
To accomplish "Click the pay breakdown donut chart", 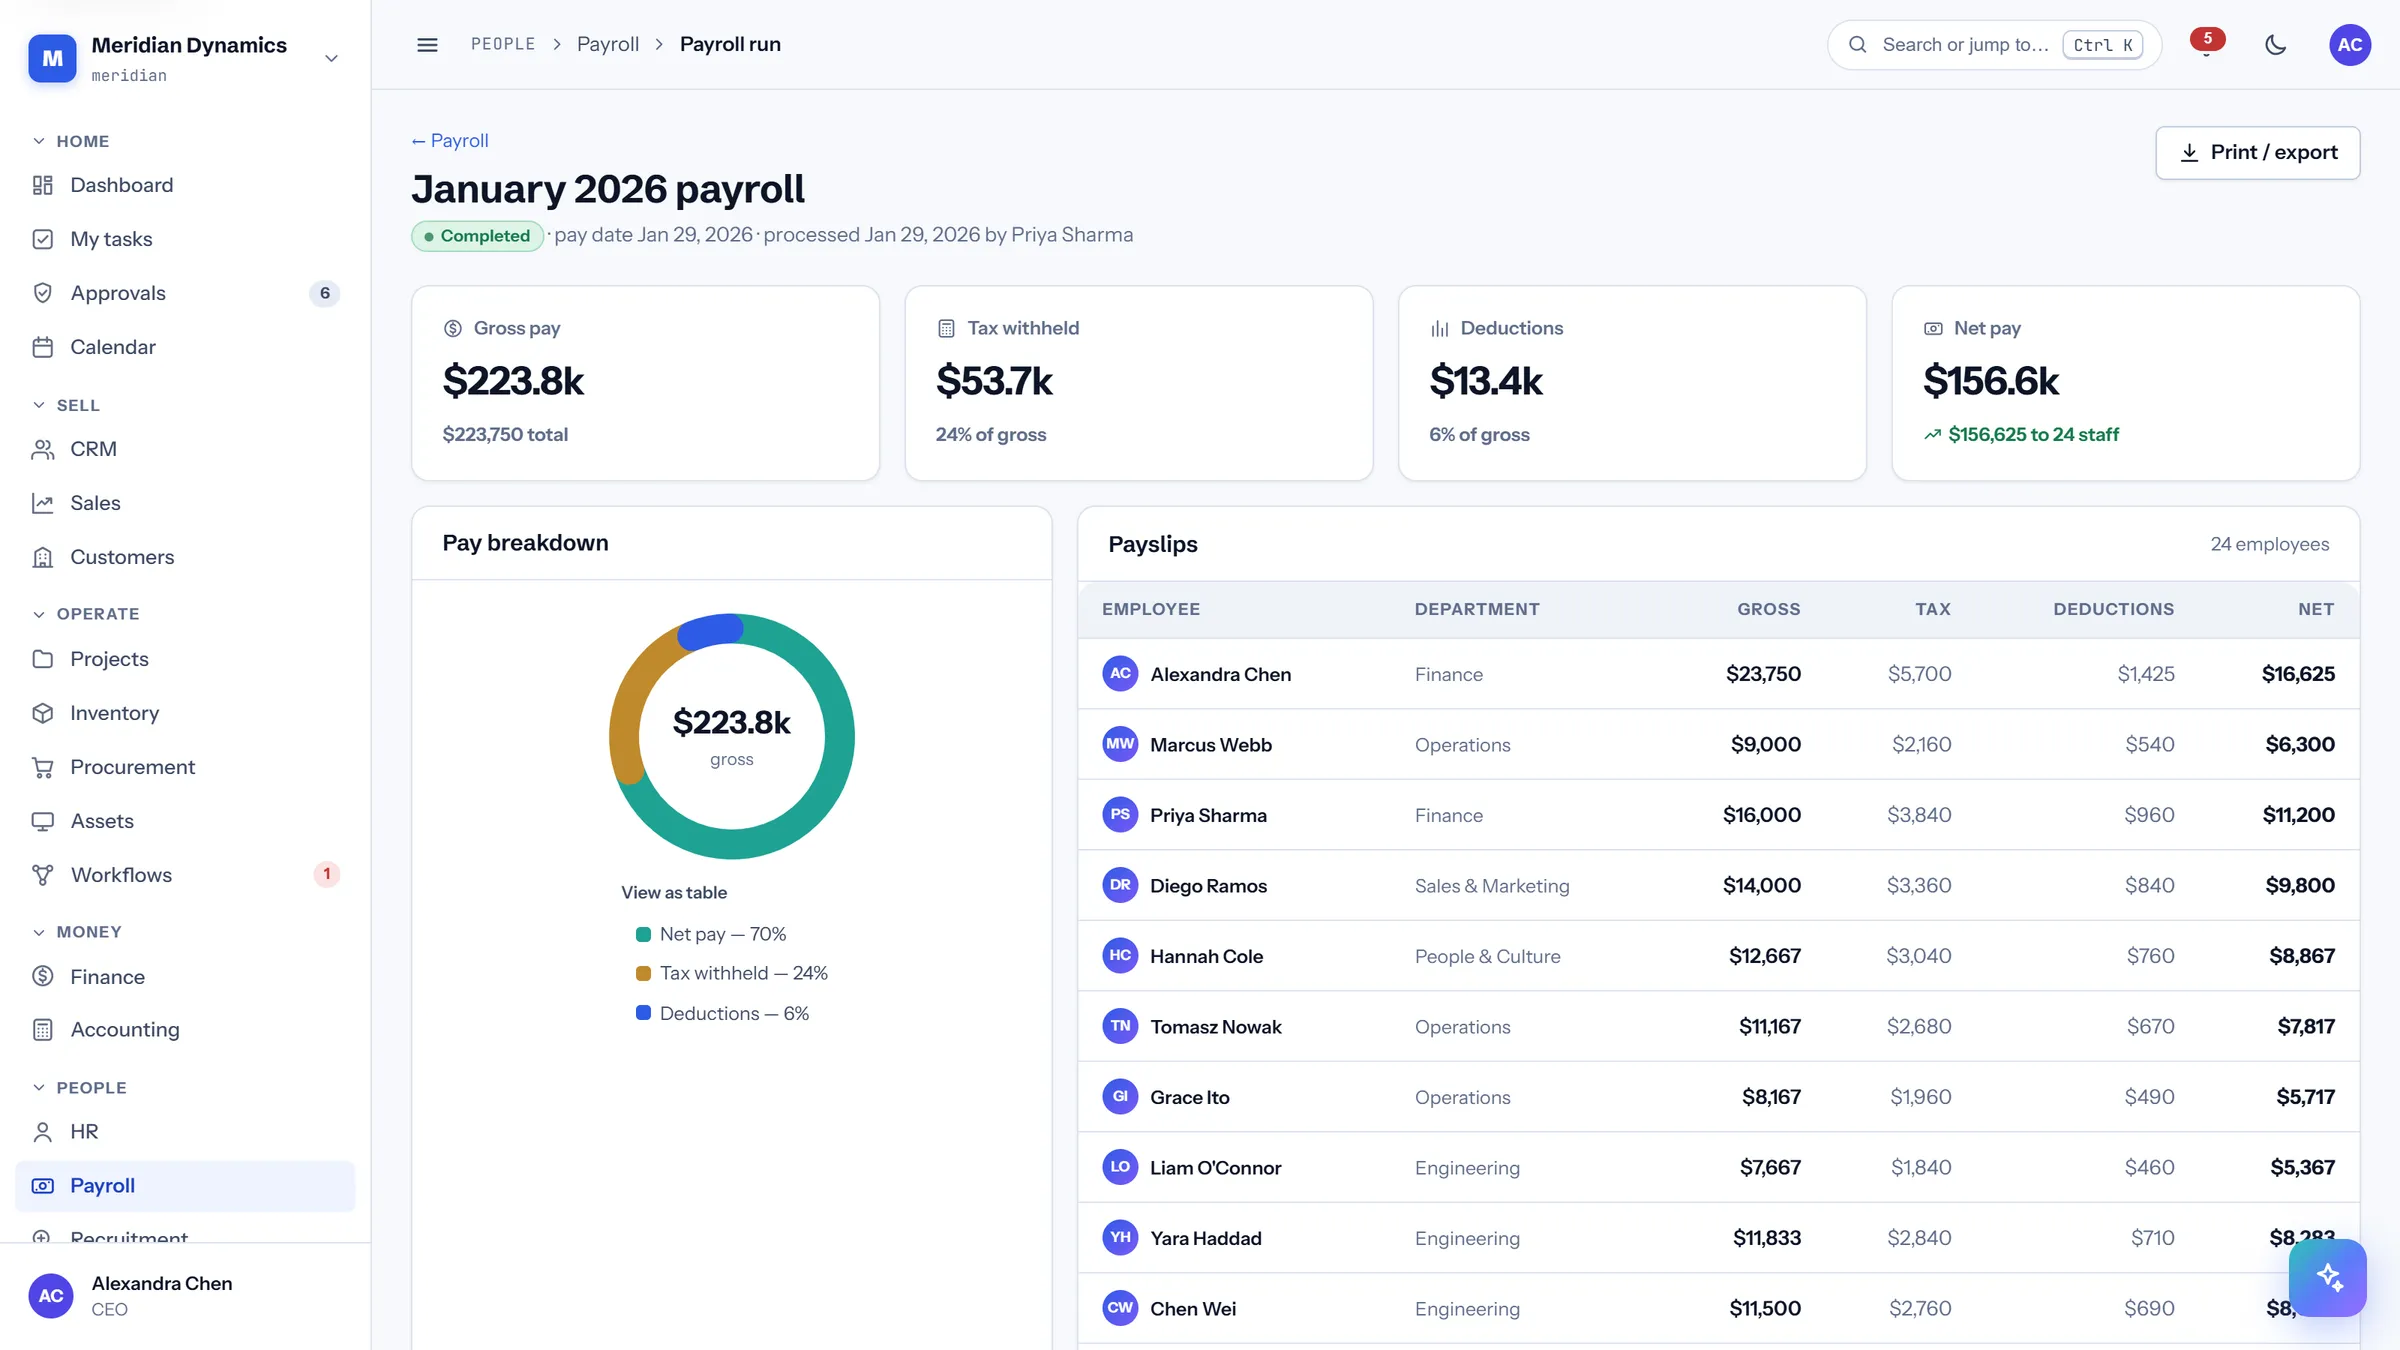I will click(x=731, y=736).
